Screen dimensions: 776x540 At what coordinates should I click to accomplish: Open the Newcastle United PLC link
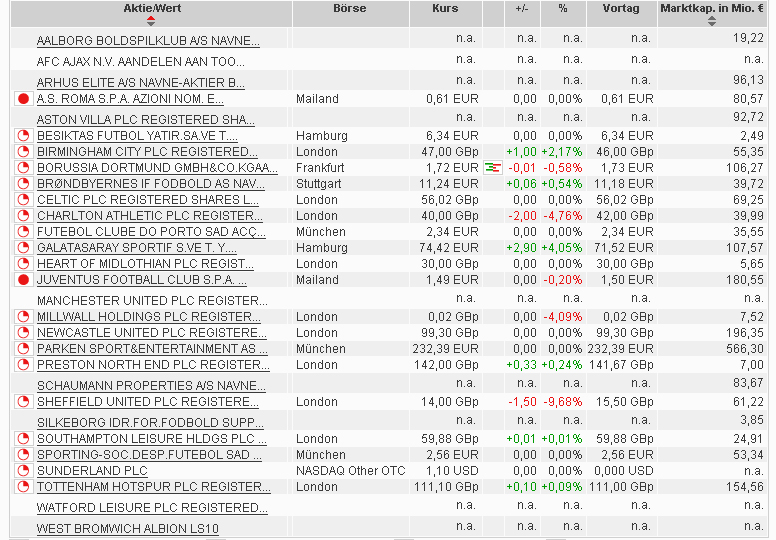[x=151, y=332]
